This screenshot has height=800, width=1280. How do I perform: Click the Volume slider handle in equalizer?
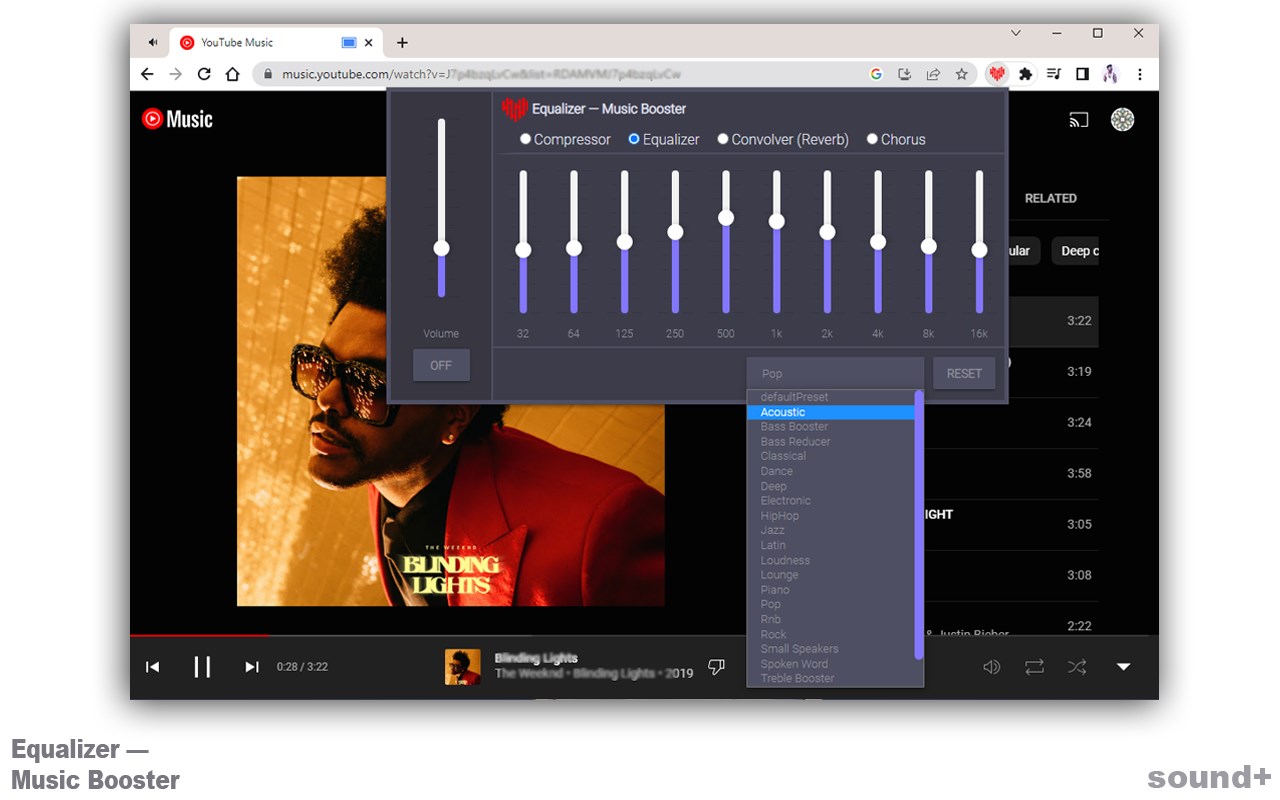pyautogui.click(x=441, y=248)
